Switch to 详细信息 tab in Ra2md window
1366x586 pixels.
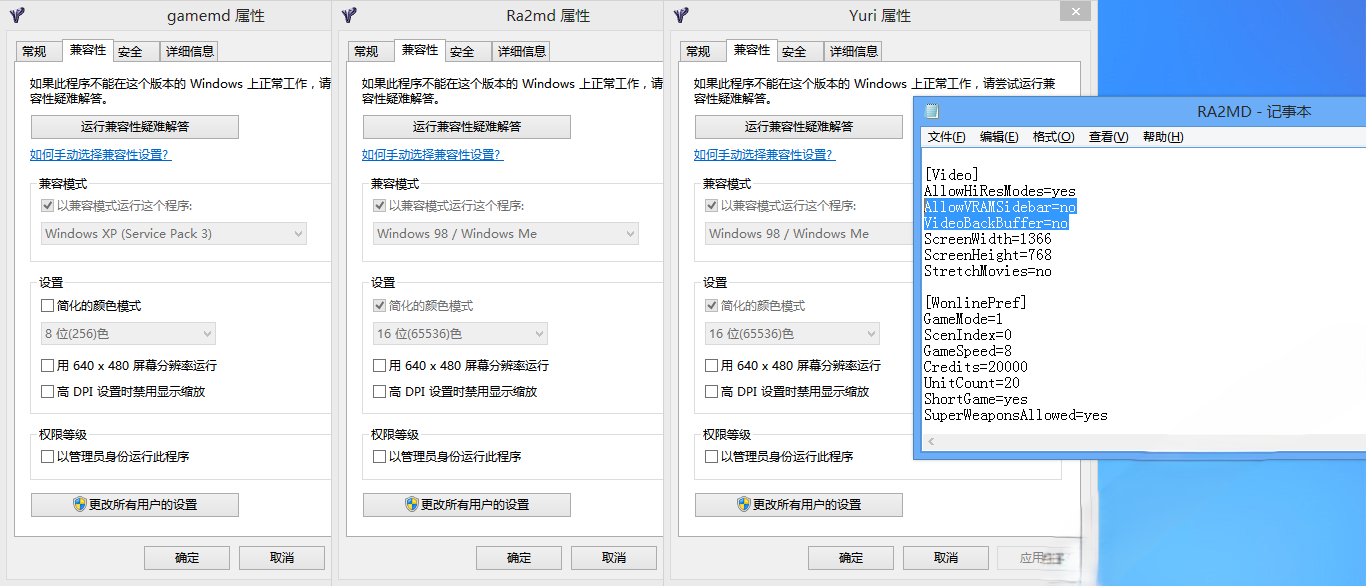click(x=521, y=52)
